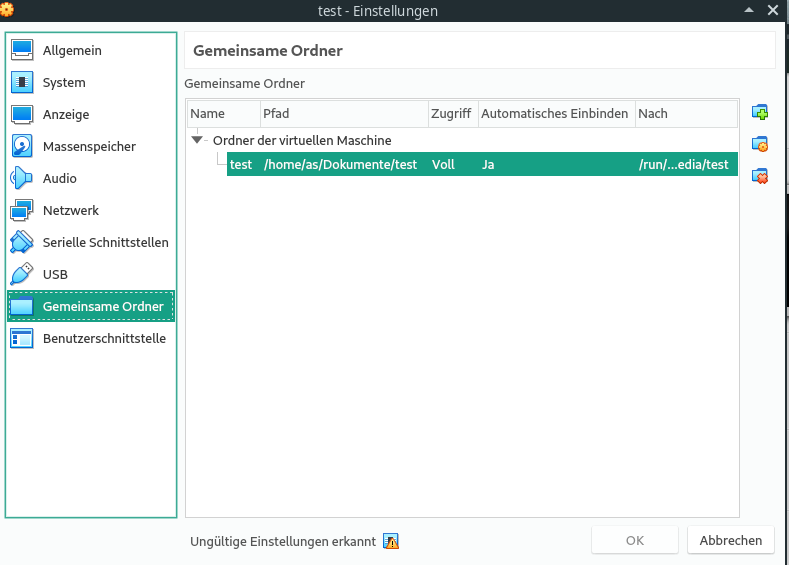The image size is (789, 565).
Task: Click the invalid settings warning icon
Action: [x=391, y=541]
